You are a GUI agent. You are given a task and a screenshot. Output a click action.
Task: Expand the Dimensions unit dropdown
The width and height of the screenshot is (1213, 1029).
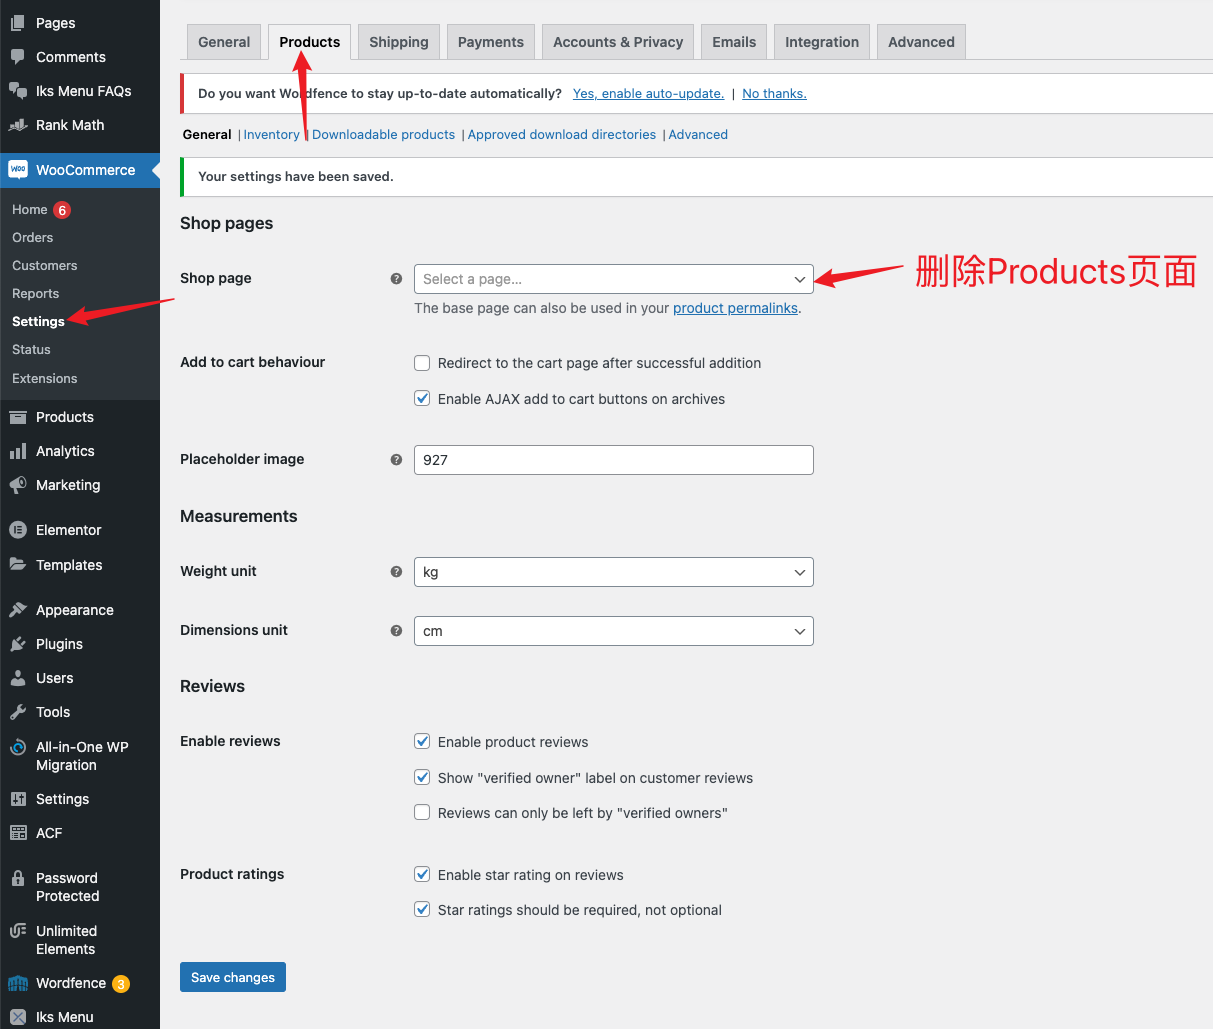coord(613,631)
